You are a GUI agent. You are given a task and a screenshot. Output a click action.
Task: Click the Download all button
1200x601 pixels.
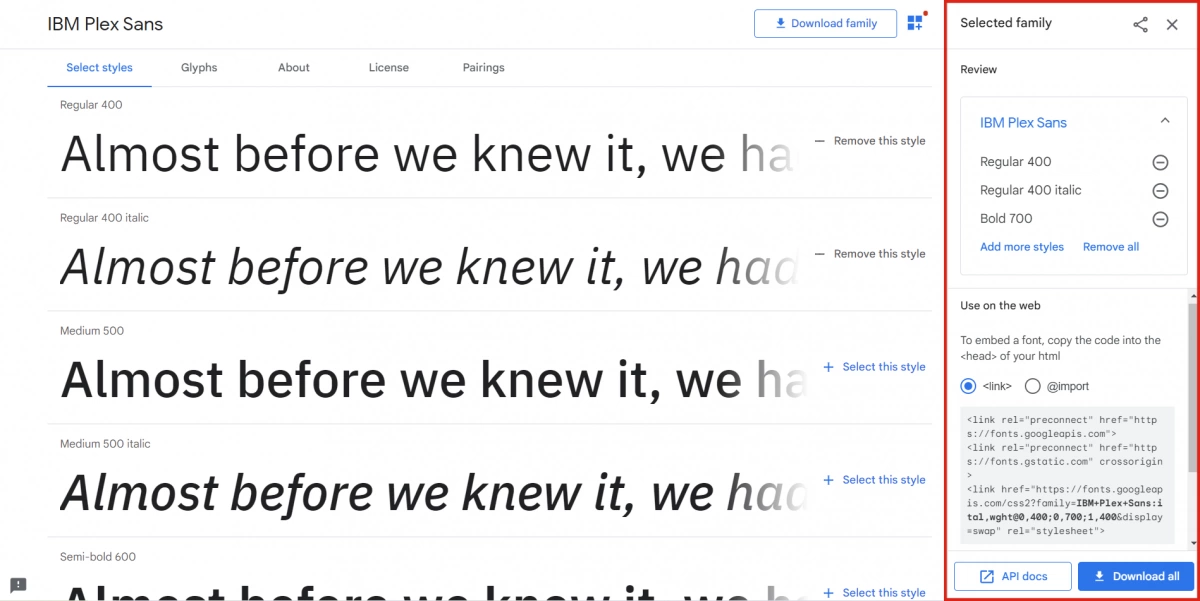pos(1136,576)
